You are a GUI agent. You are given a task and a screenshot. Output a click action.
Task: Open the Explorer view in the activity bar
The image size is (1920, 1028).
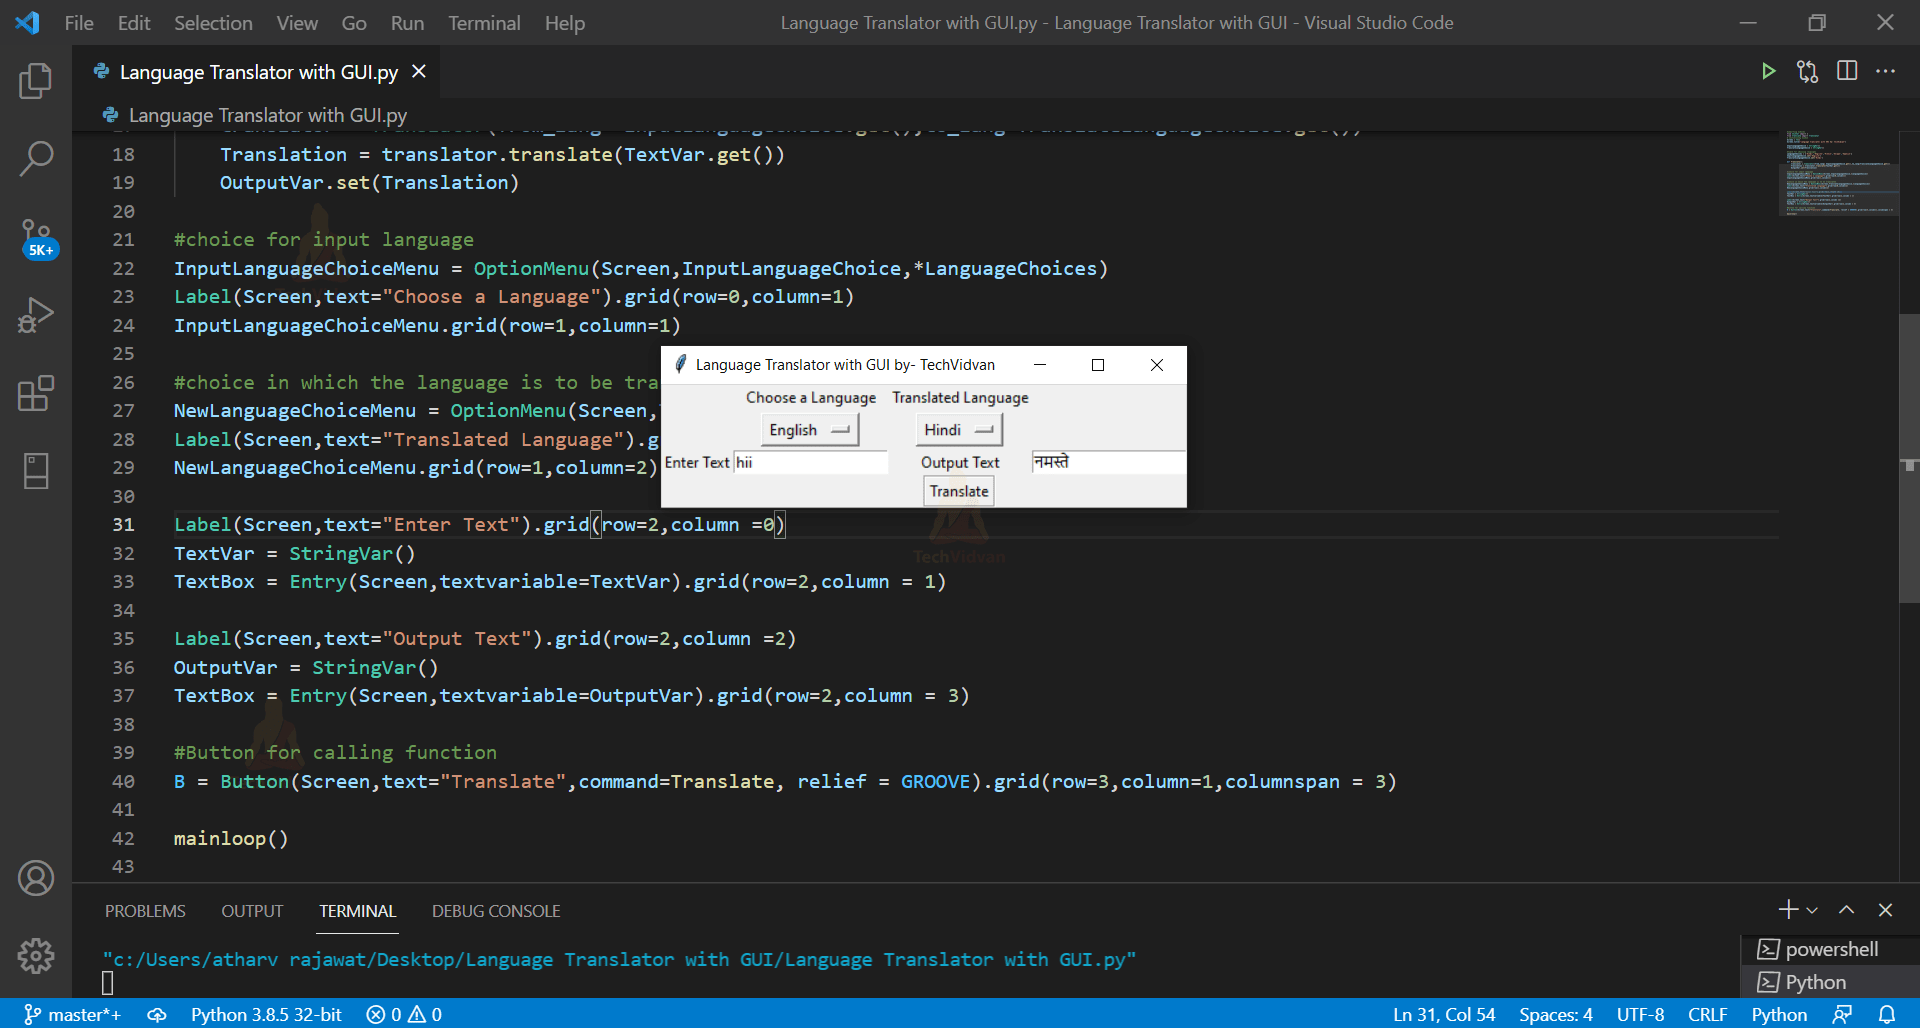(x=36, y=81)
